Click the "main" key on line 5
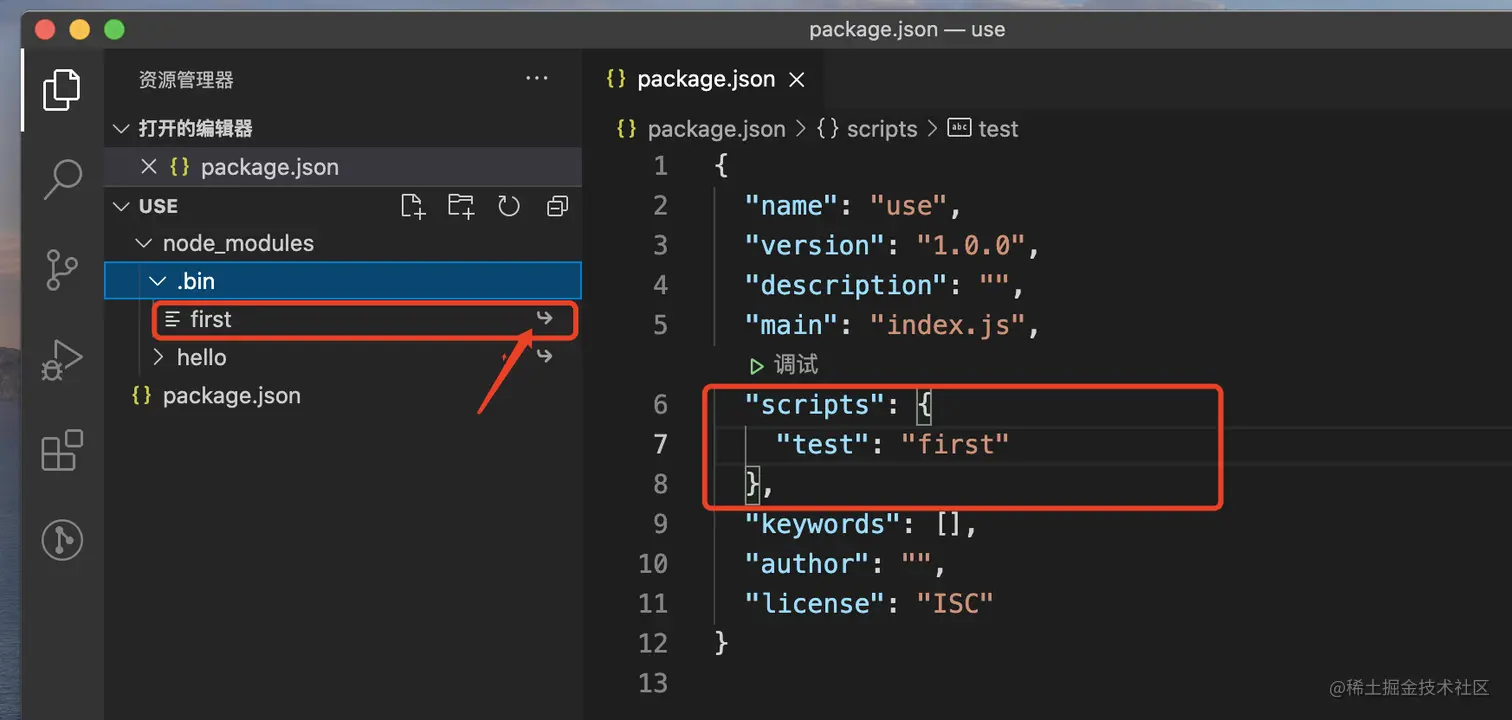This screenshot has height=720, width=1512. click(x=790, y=326)
